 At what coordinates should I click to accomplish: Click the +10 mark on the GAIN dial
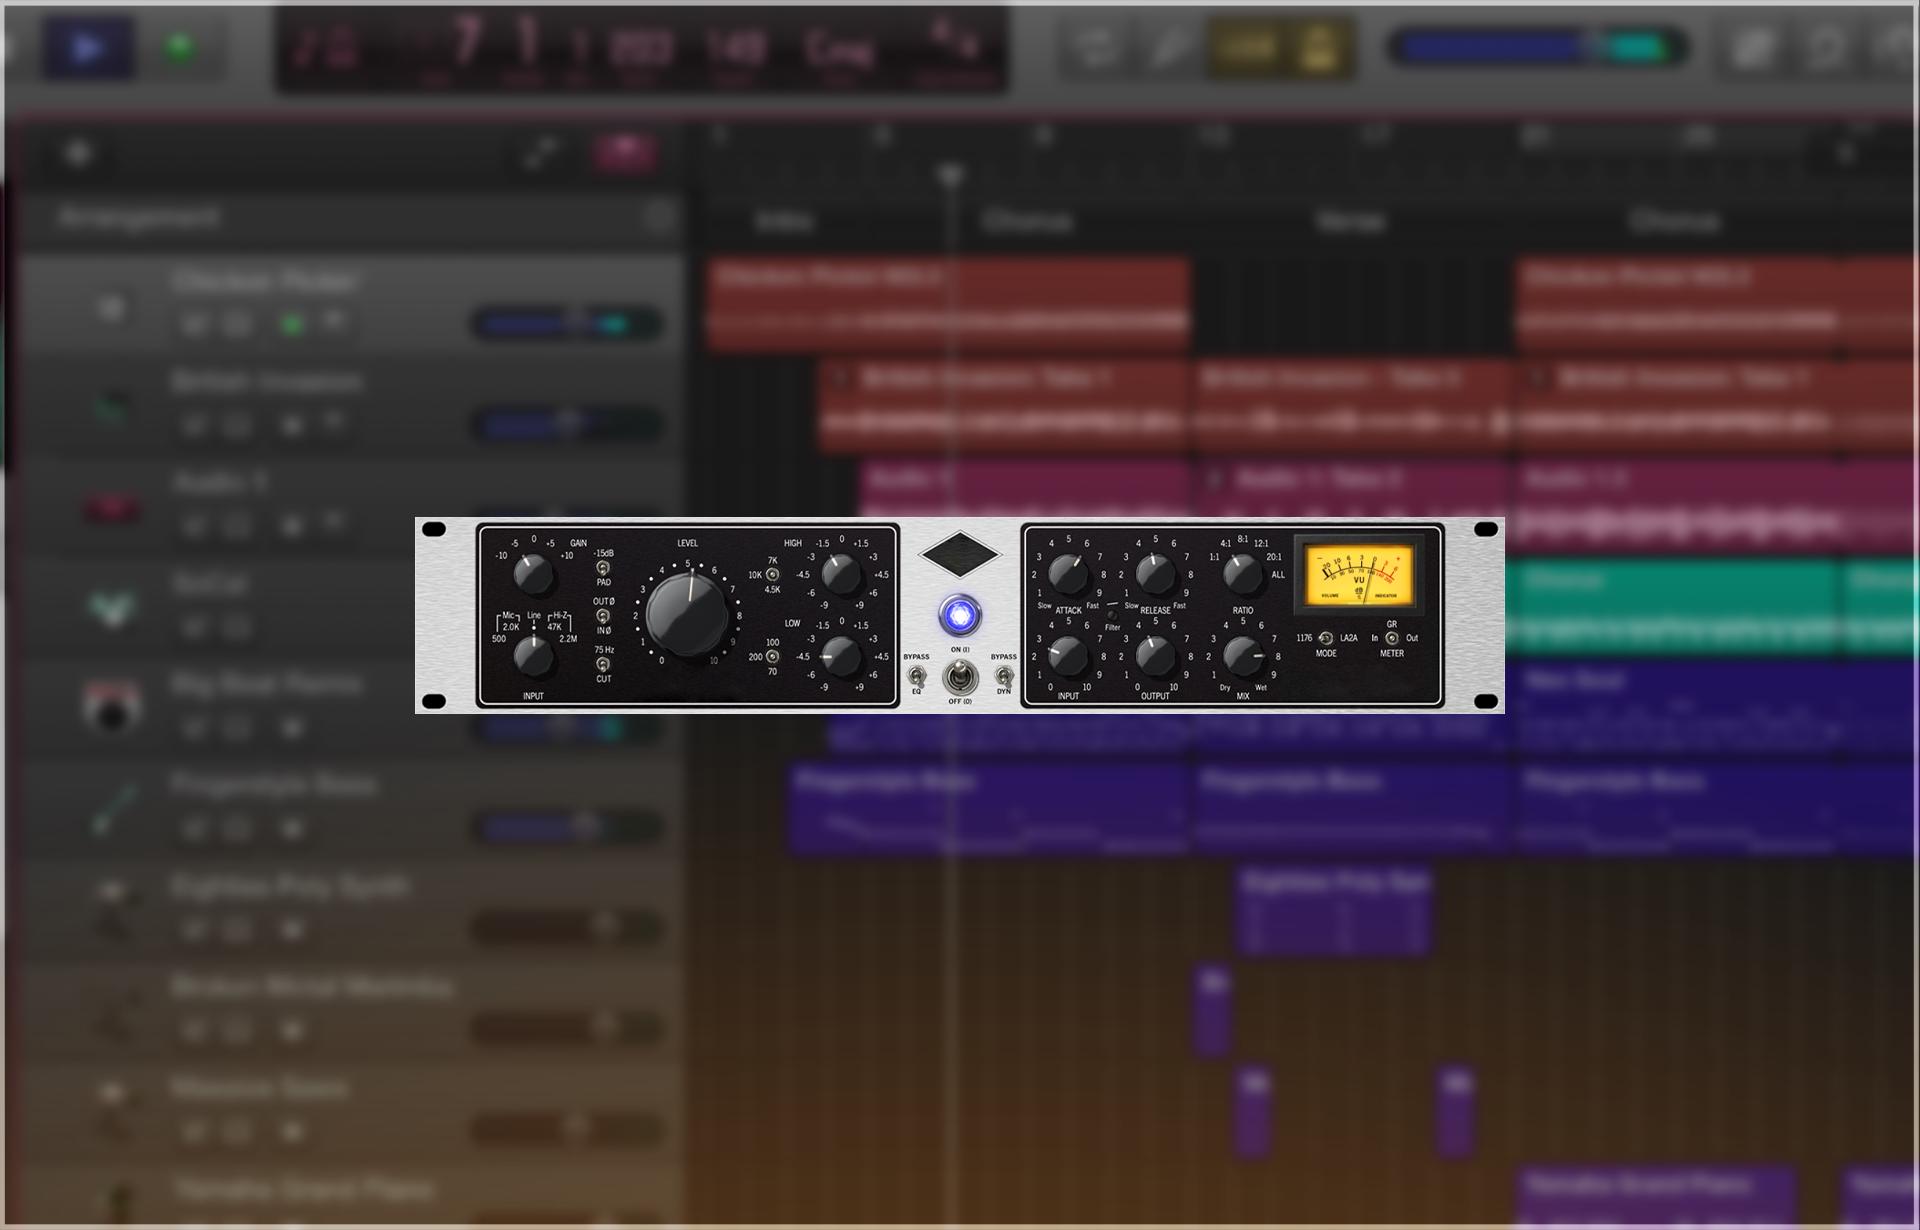coord(566,556)
